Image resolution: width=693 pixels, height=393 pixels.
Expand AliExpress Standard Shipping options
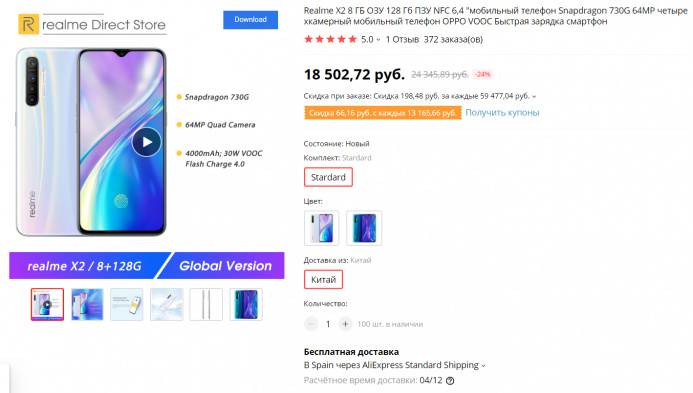point(483,366)
